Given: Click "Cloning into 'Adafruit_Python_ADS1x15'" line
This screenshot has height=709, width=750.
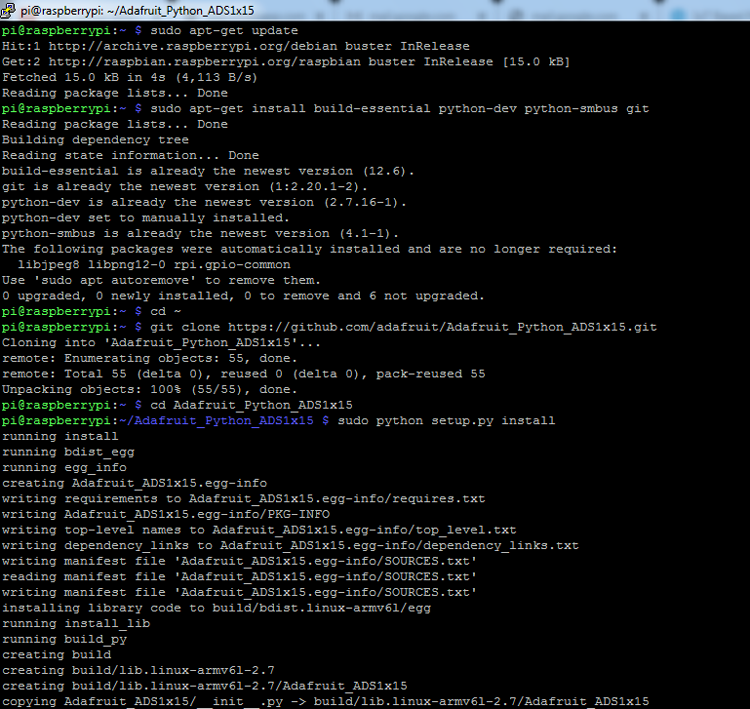Looking at the screenshot, I should [161, 343].
